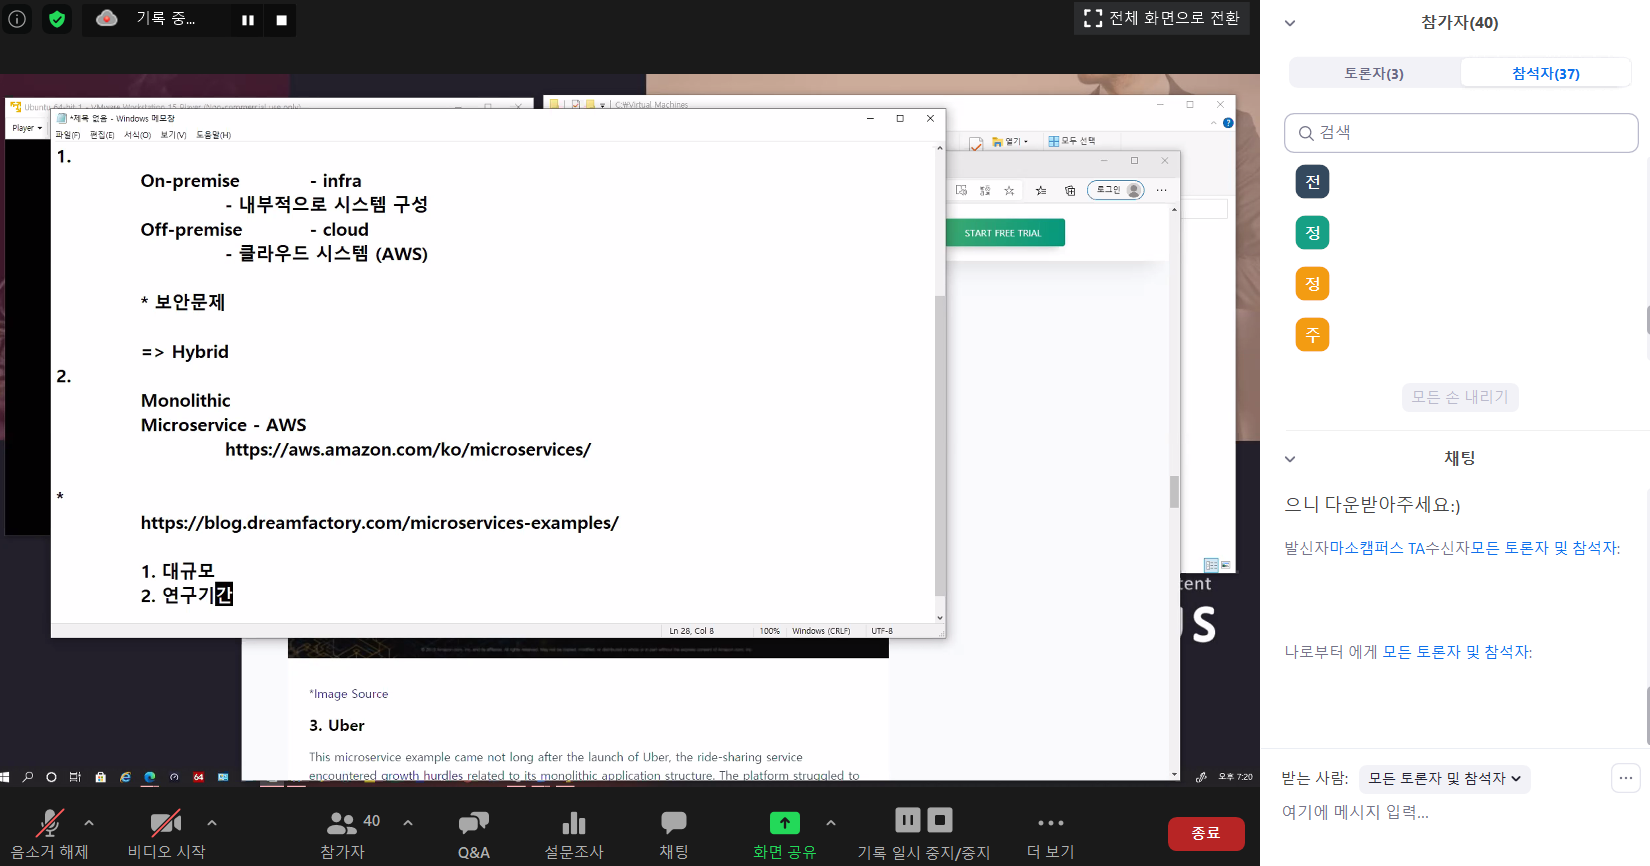Viewport: 1650px width, 866px height.
Task: Click the red 종료 end meeting button
Action: tap(1205, 833)
